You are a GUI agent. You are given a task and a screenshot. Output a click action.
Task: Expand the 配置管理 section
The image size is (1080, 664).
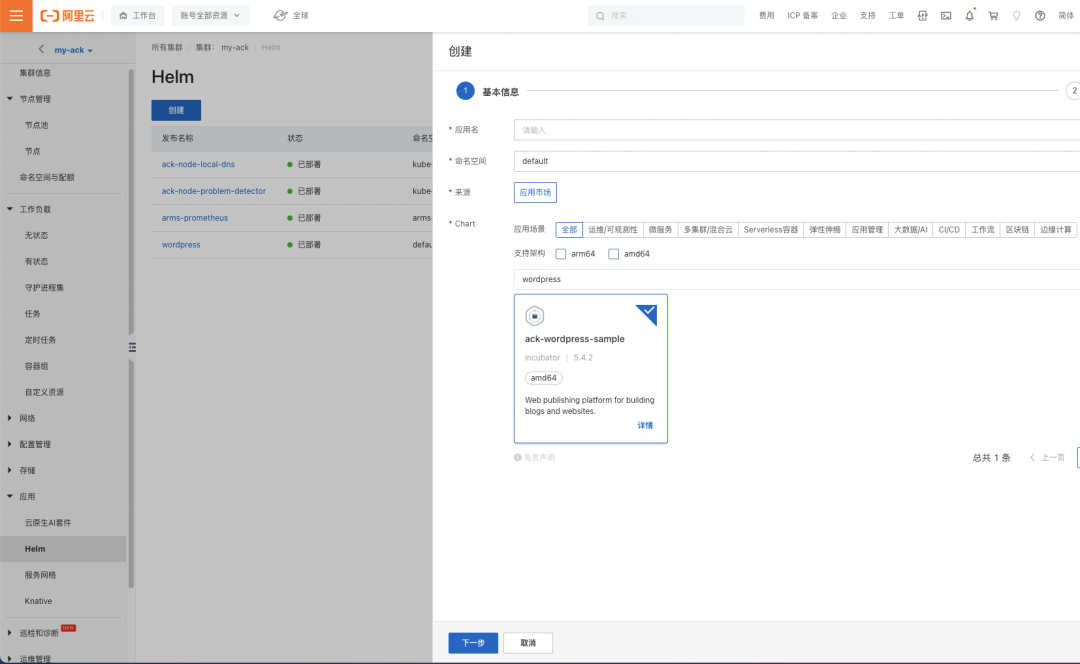click(10, 444)
